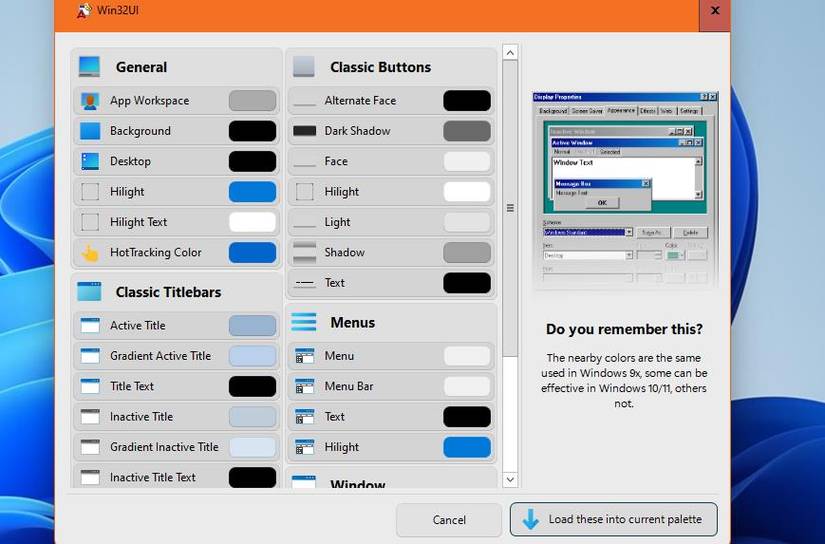Click the General section Hilight icon
The width and height of the screenshot is (825, 544).
[90, 192]
